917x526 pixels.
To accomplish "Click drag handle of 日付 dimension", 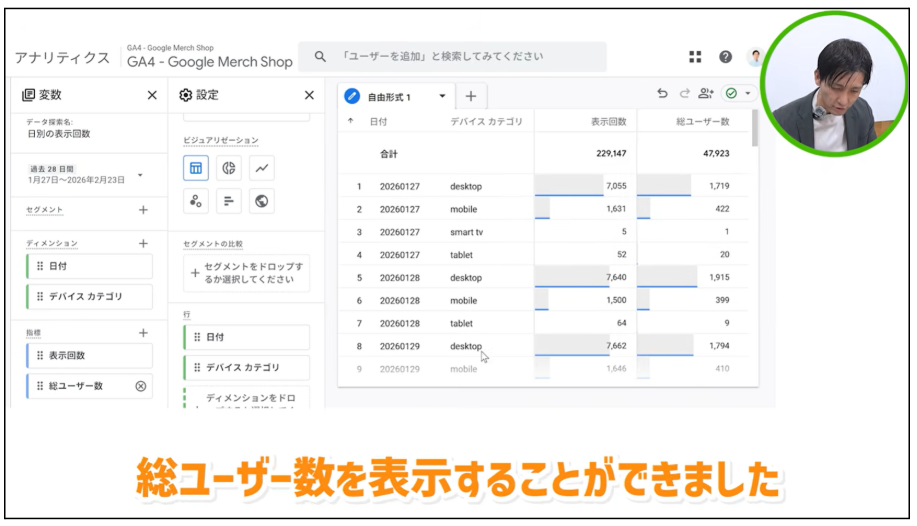I will (40, 266).
